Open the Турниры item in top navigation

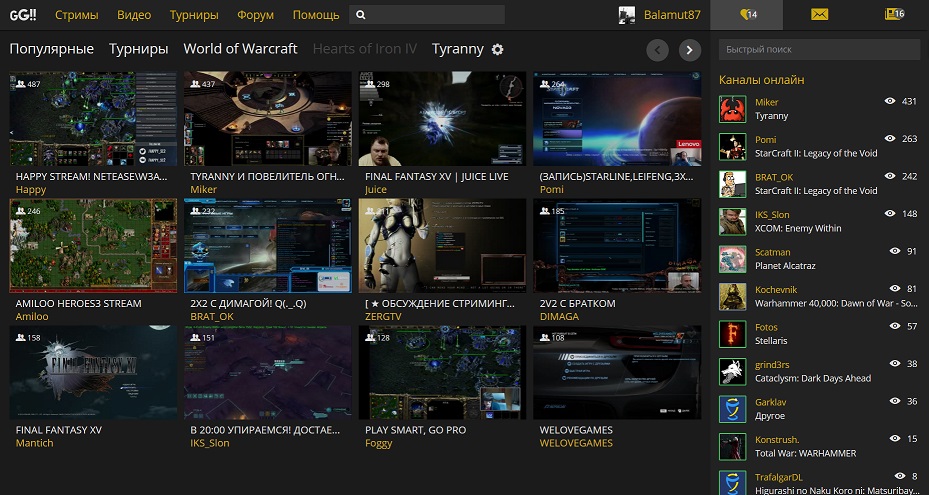tap(194, 15)
